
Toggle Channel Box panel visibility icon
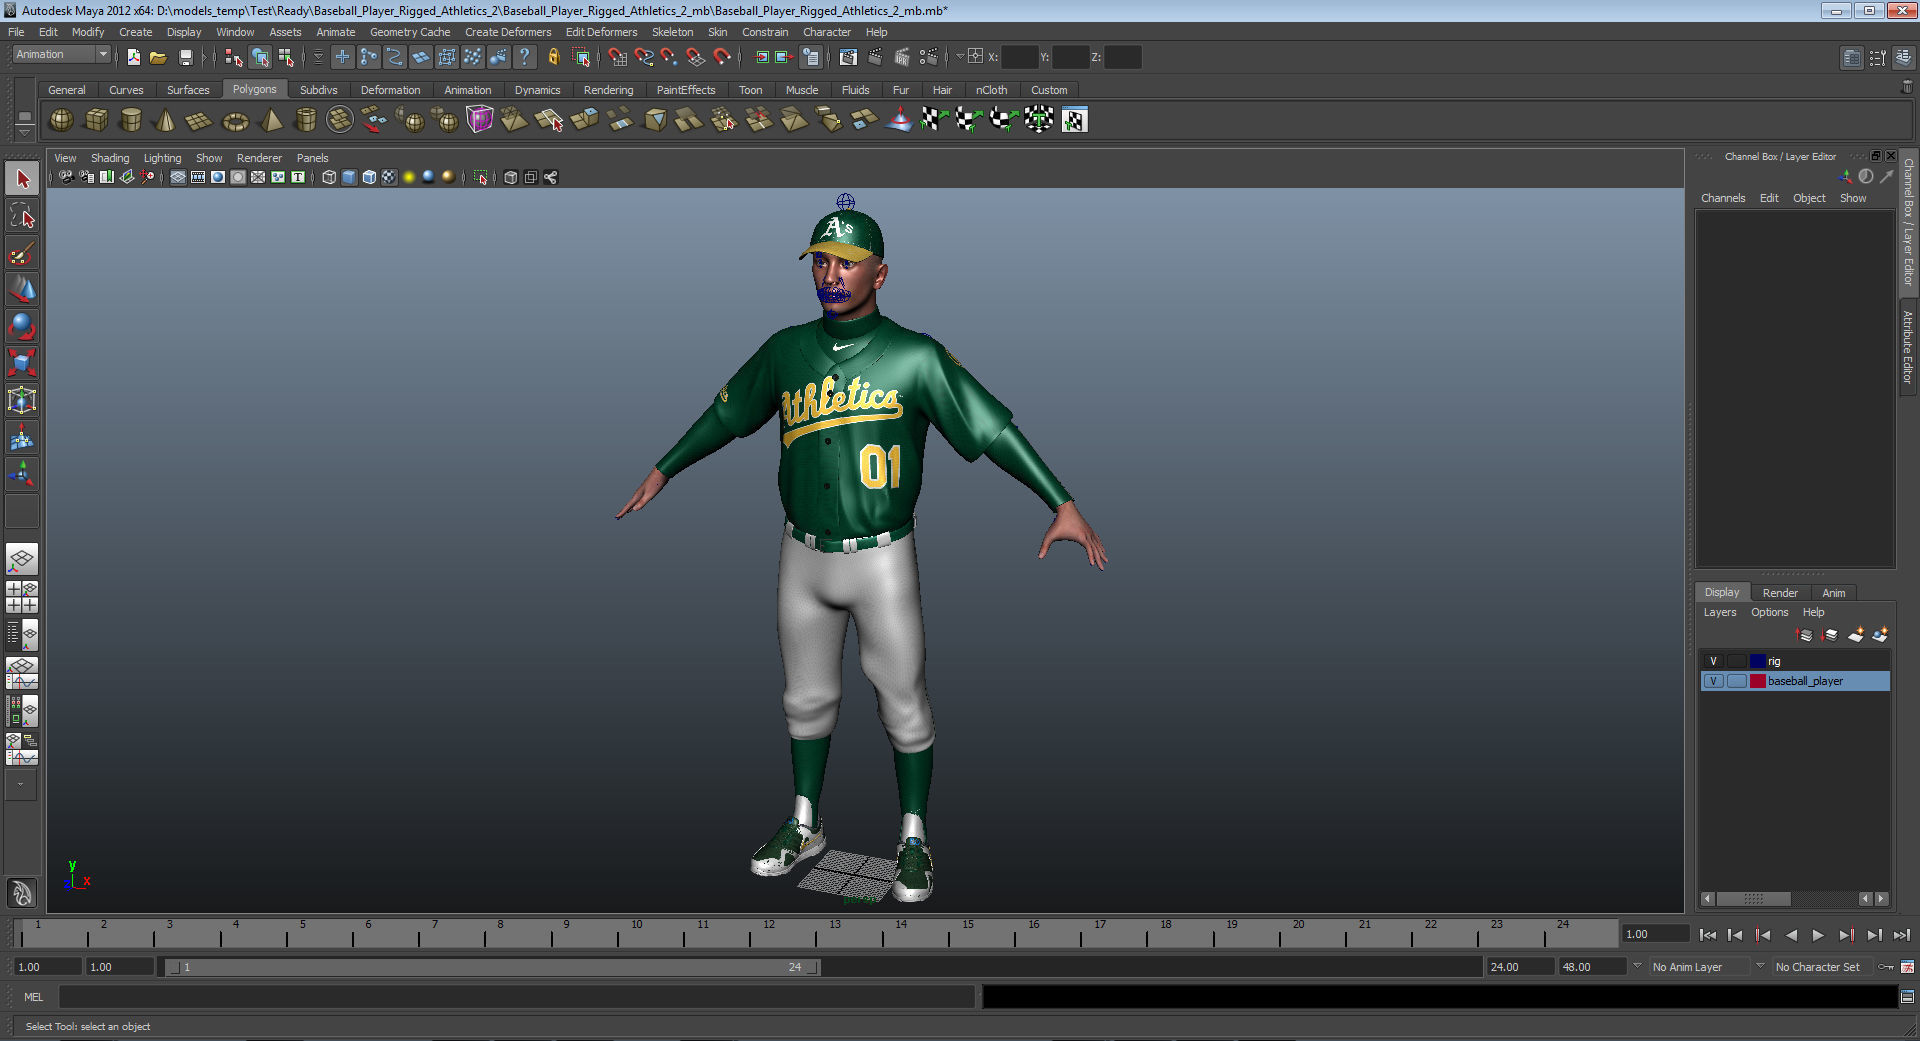1903,57
